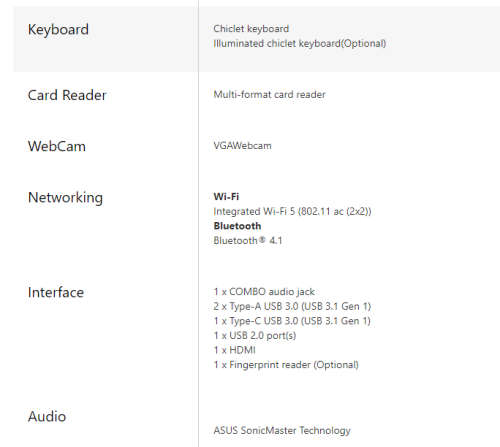
Task: Click the bold Wi-Fi subheading
Action: tap(226, 197)
